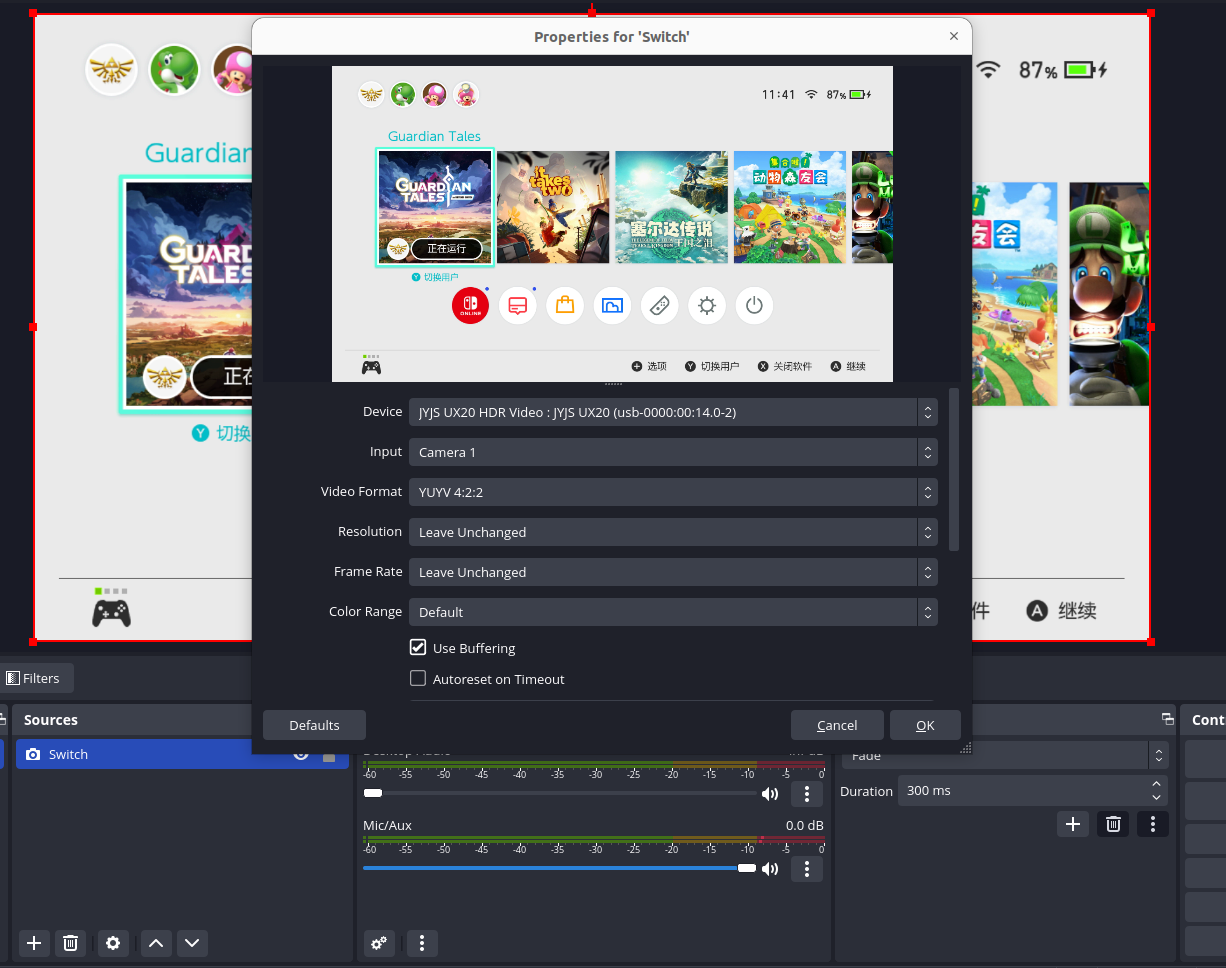Open source properties gear in Sources panel
The image size is (1226, 968).
(113, 943)
